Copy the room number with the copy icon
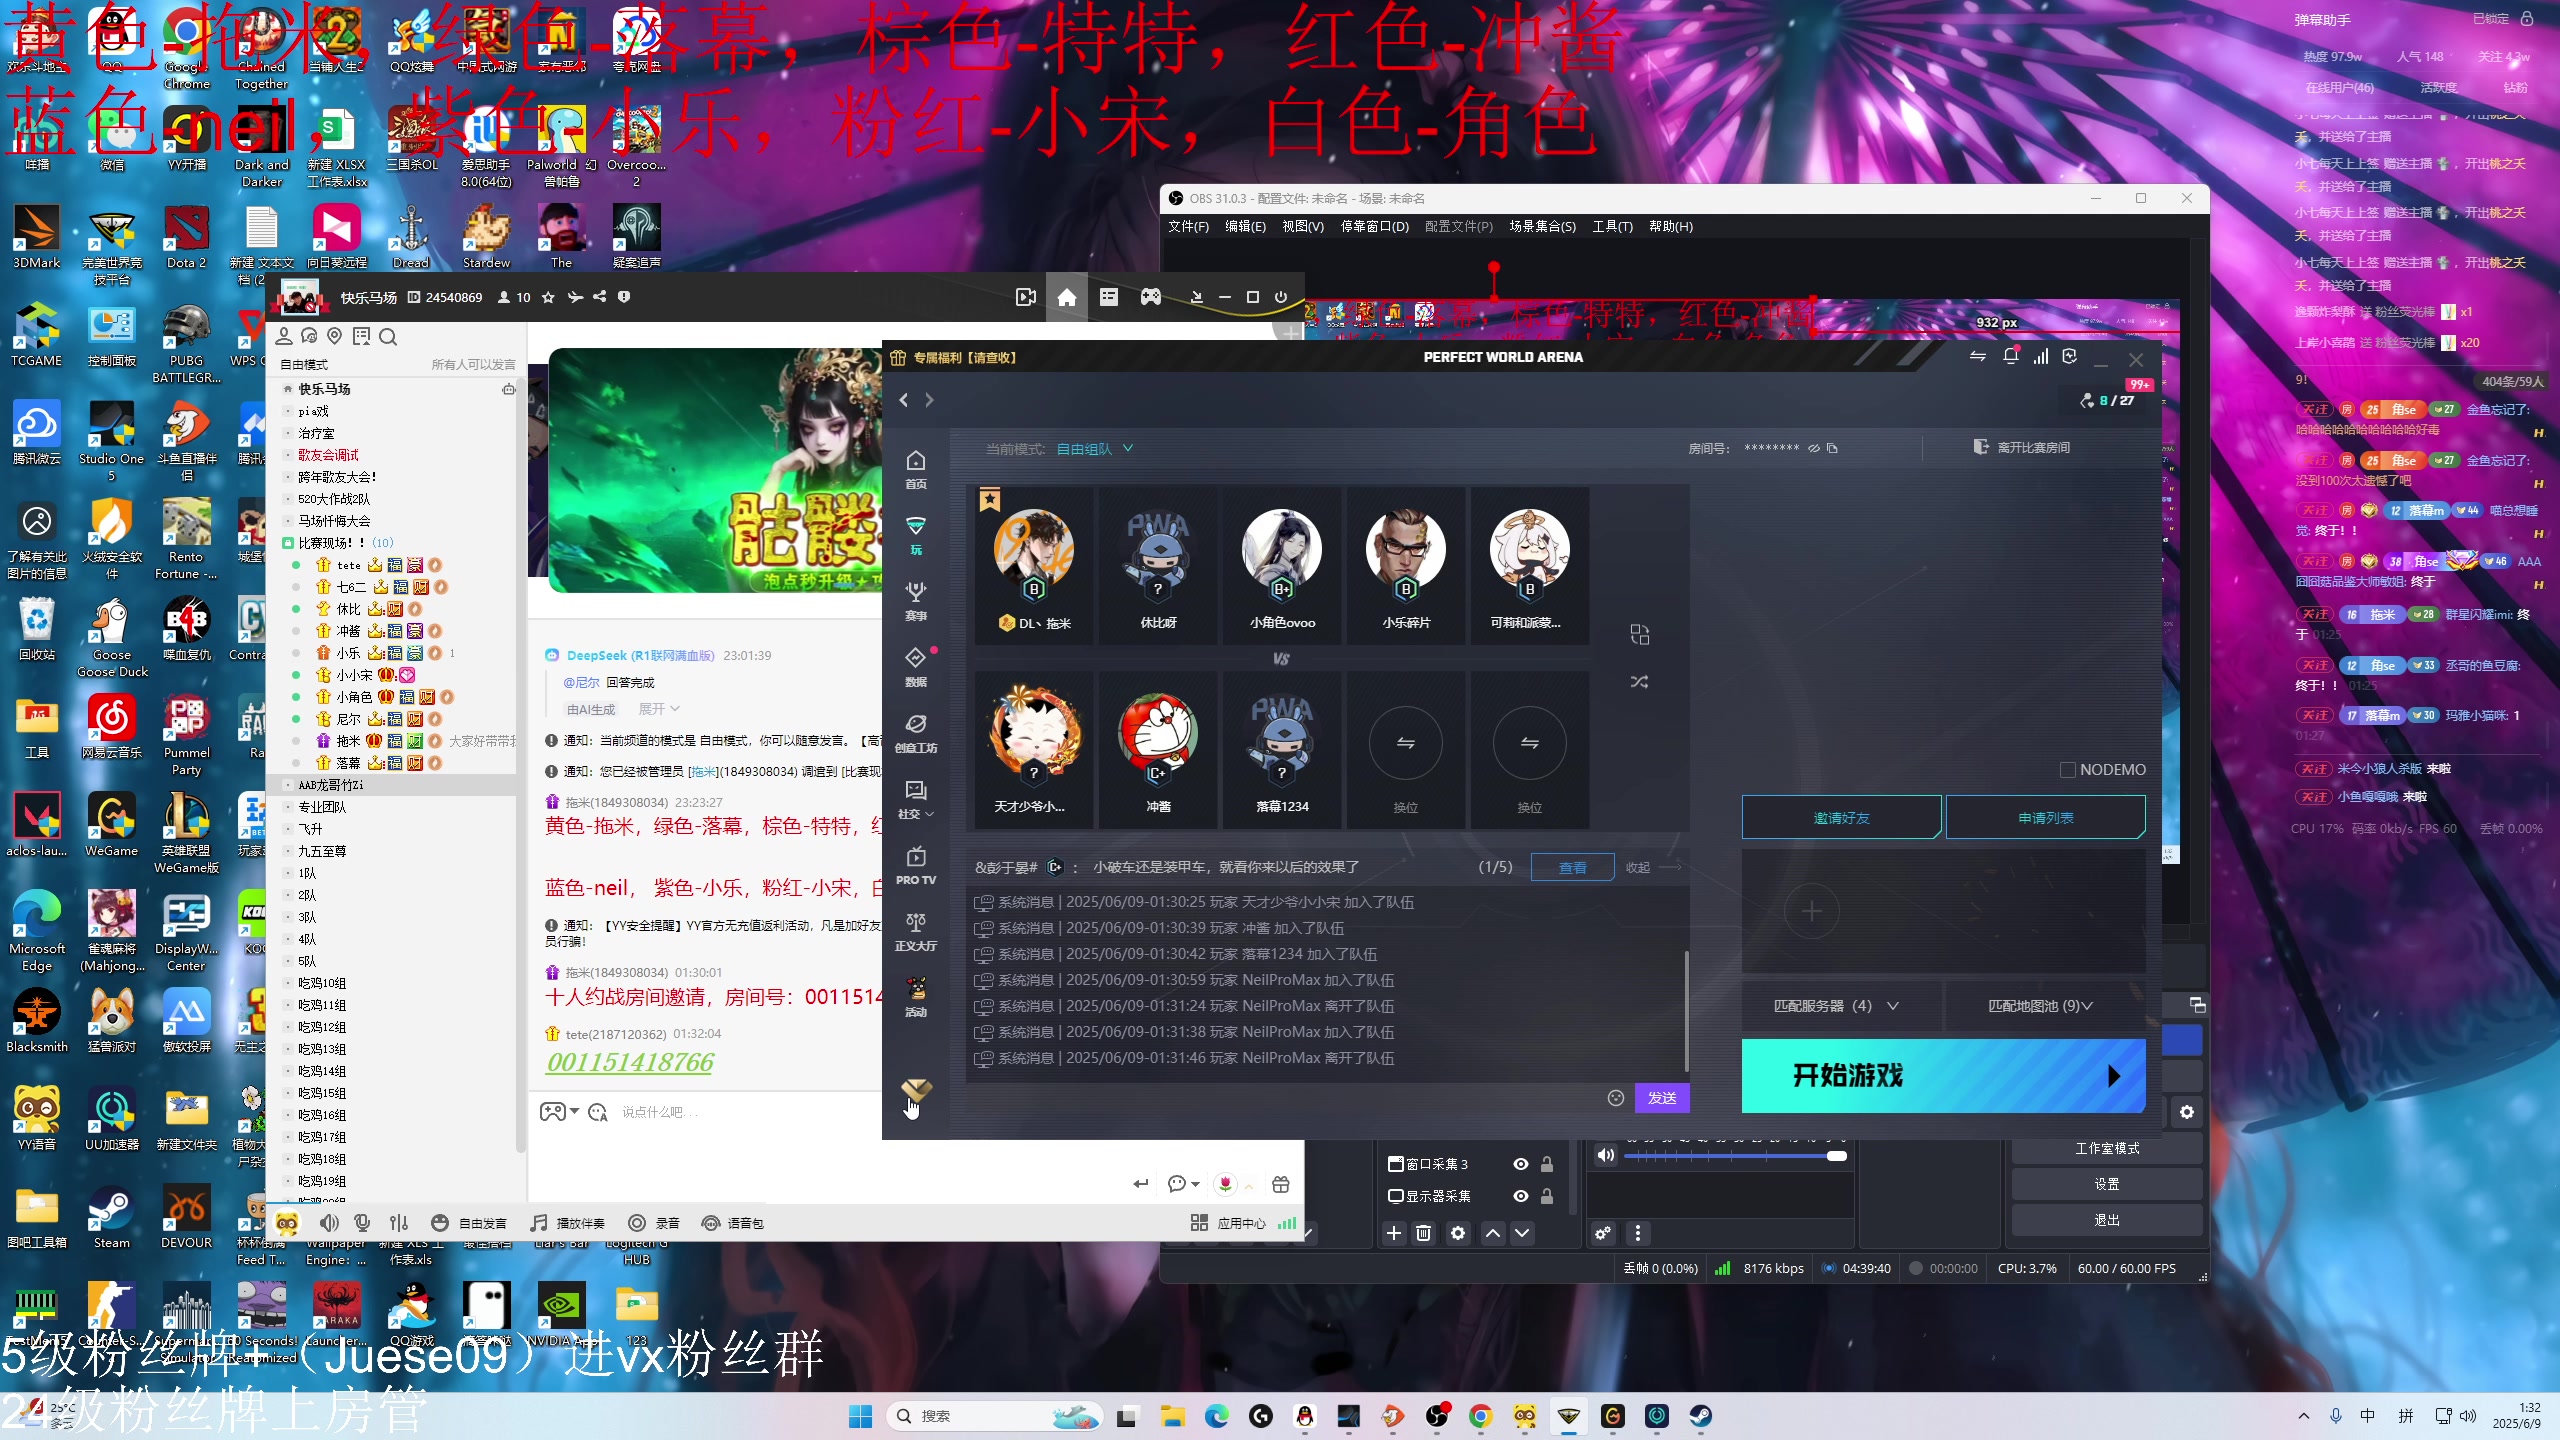Viewport: 2560px width, 1440px height. click(x=1832, y=448)
